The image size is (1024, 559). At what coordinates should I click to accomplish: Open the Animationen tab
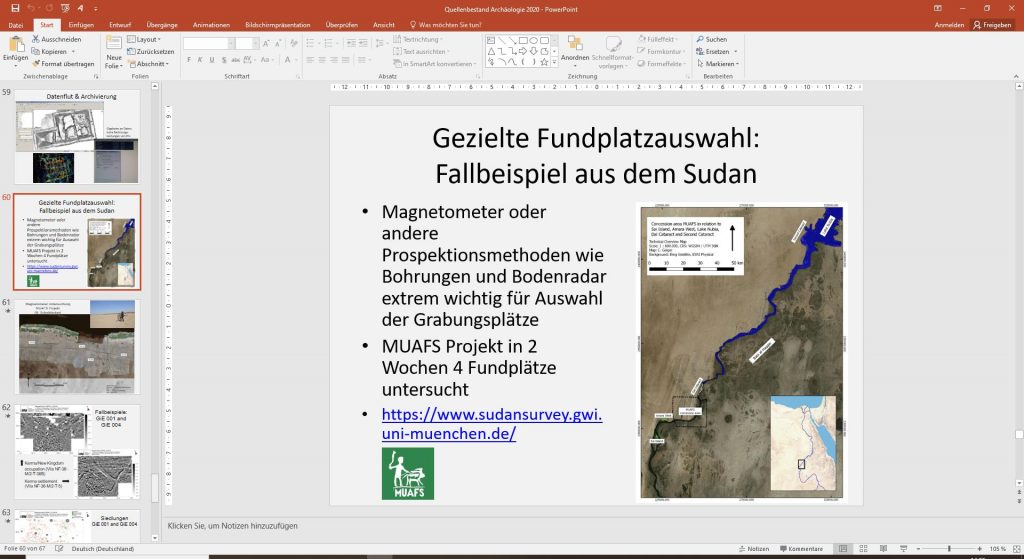pos(211,25)
